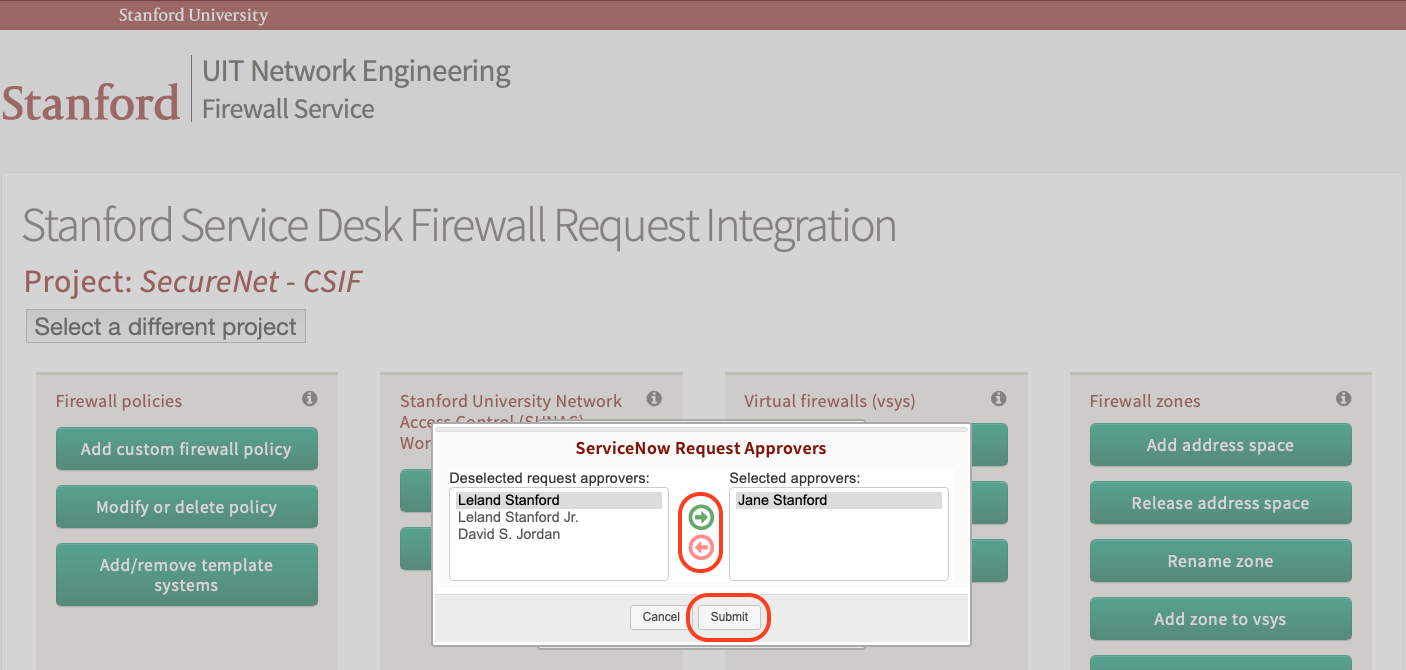Viewport: 1406px width, 670px height.
Task: Open info icon beside Firewall zones
Action: 1343,398
